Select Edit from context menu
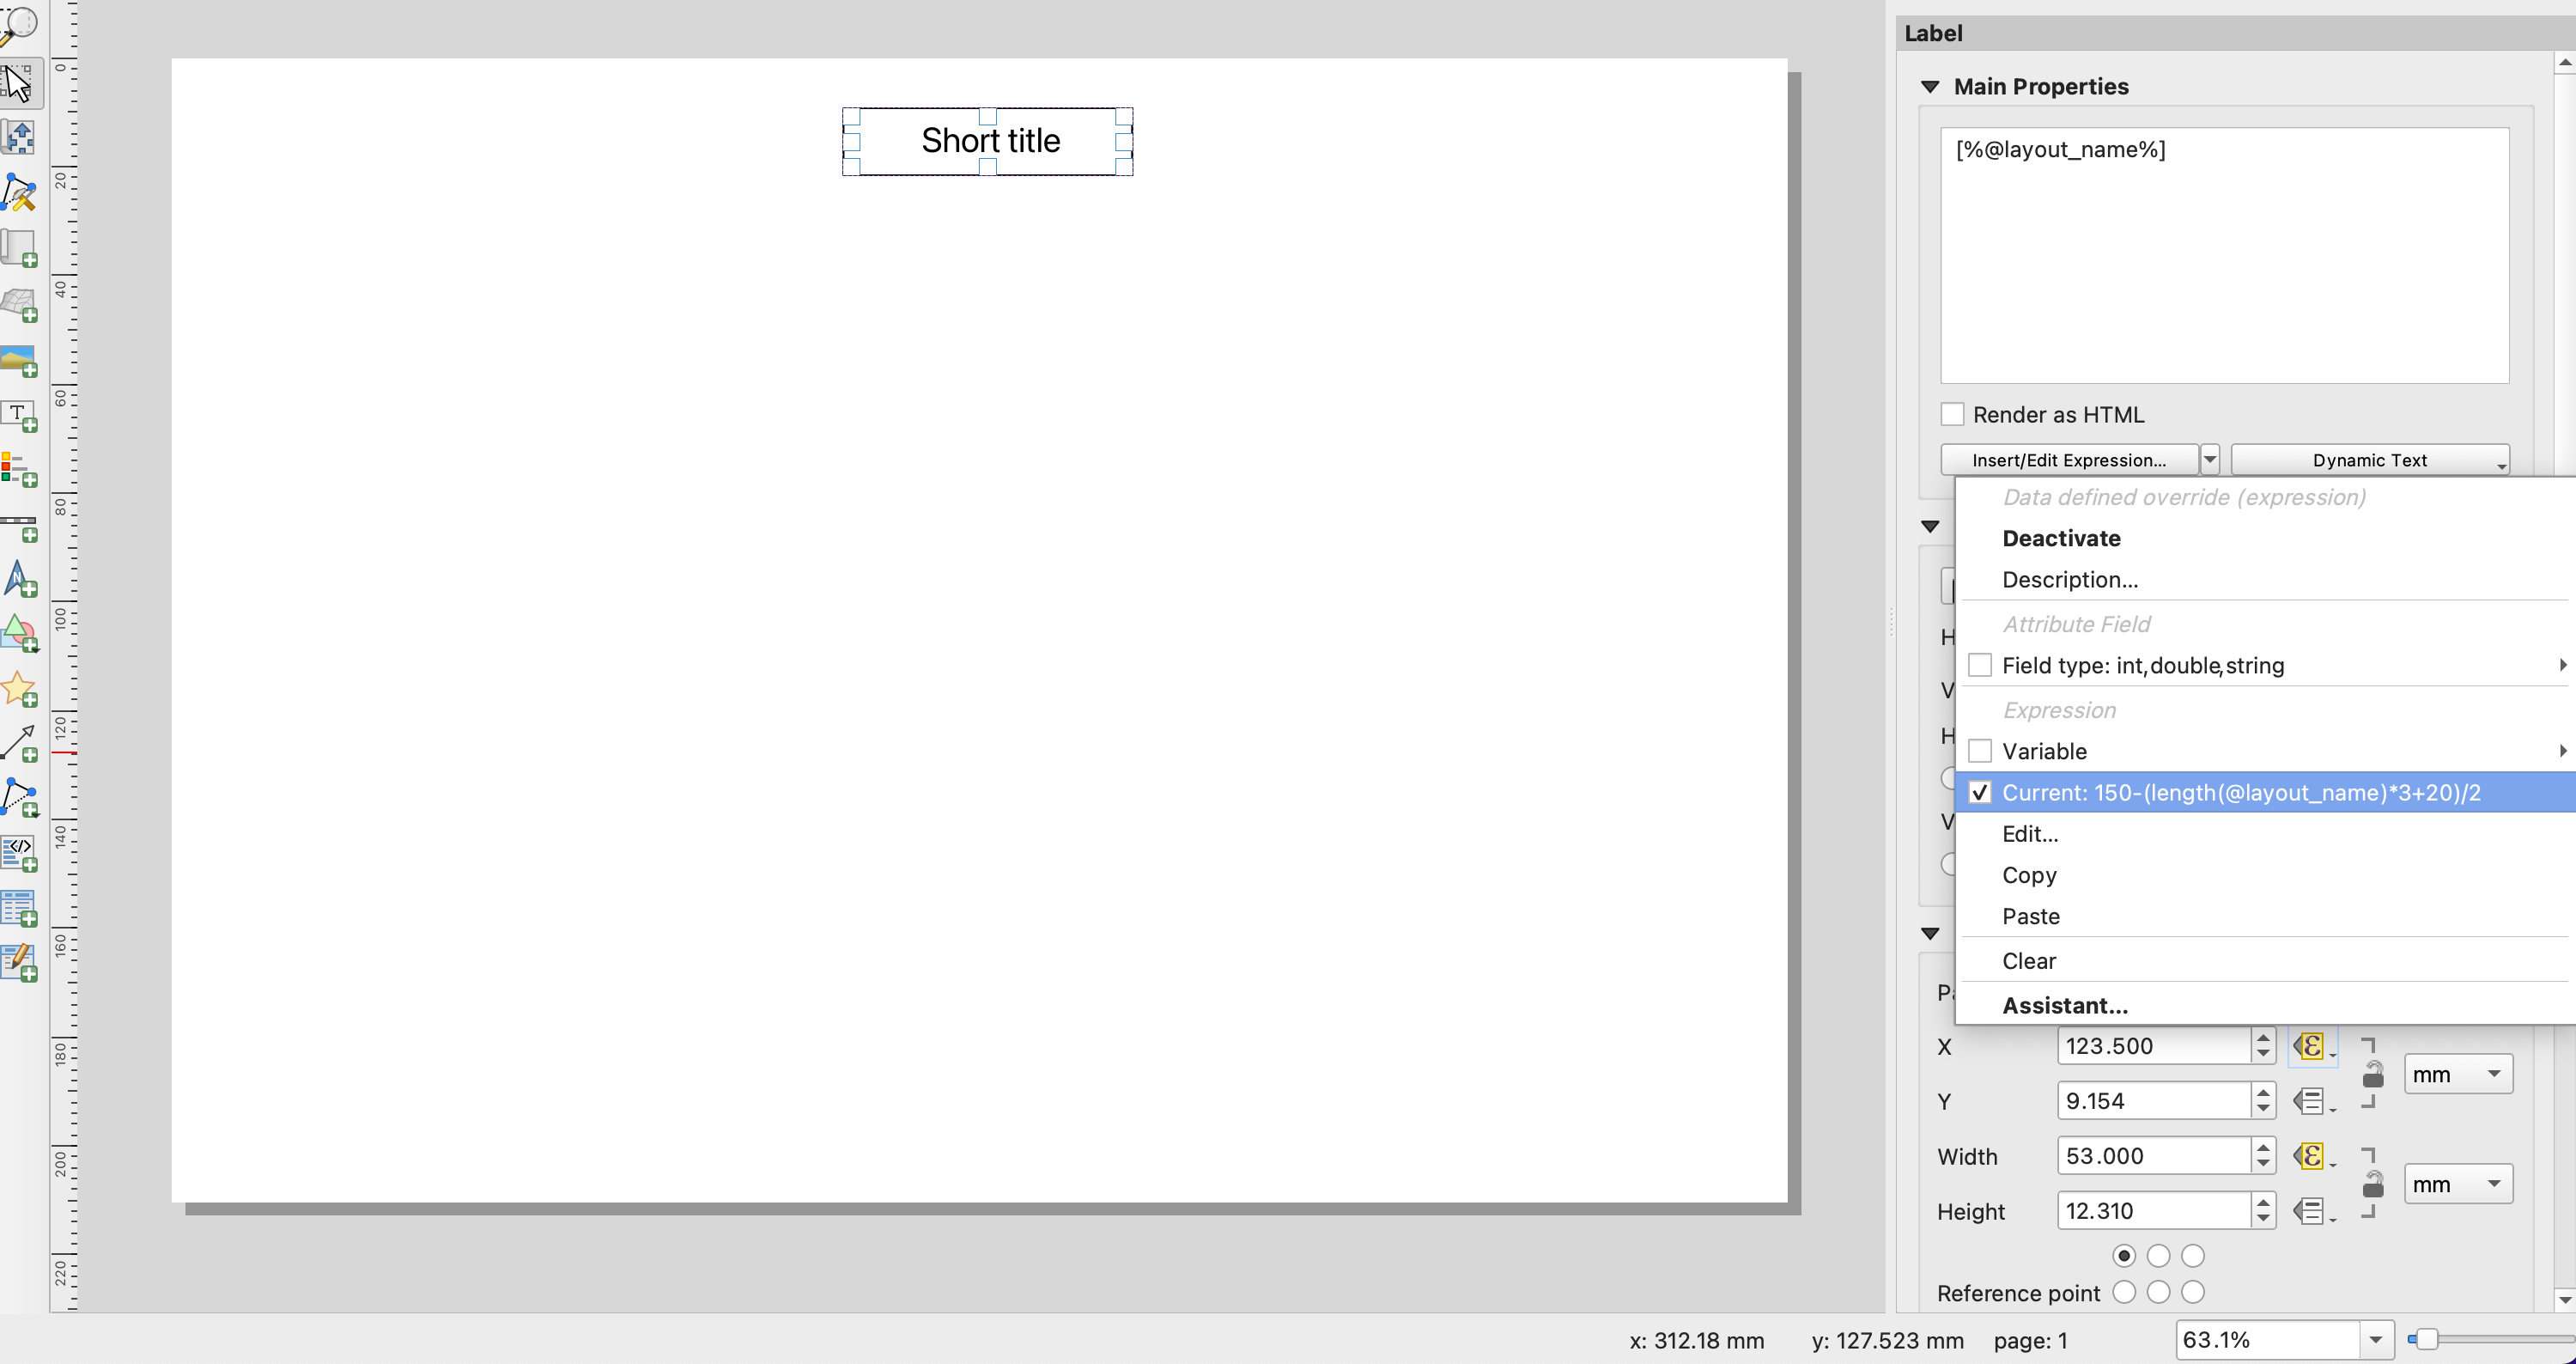The width and height of the screenshot is (2576, 1364). click(2031, 832)
